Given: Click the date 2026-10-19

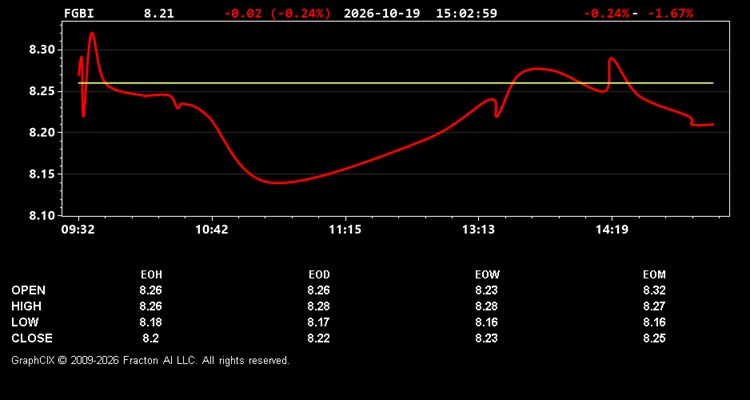Looking at the screenshot, I should point(382,13).
